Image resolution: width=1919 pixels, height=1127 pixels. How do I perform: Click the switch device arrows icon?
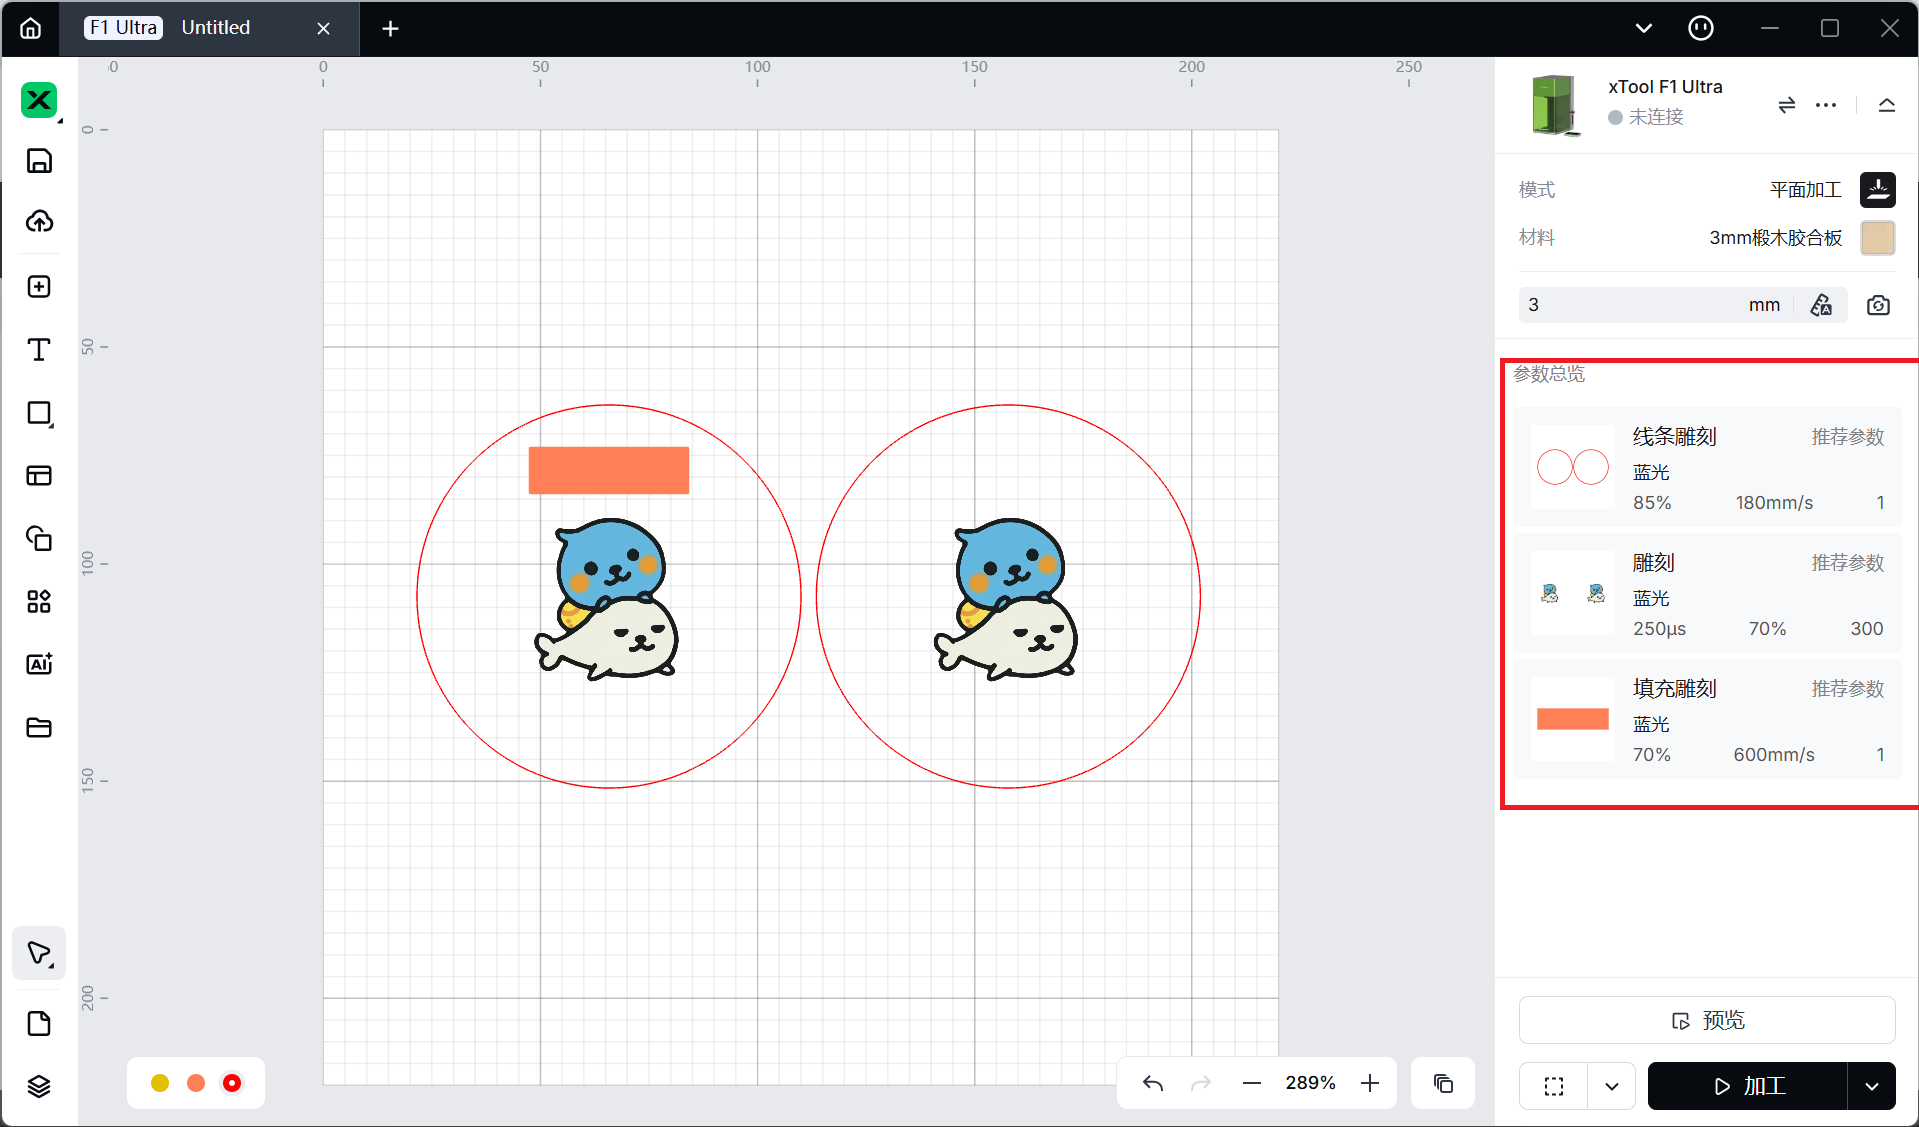click(1786, 105)
